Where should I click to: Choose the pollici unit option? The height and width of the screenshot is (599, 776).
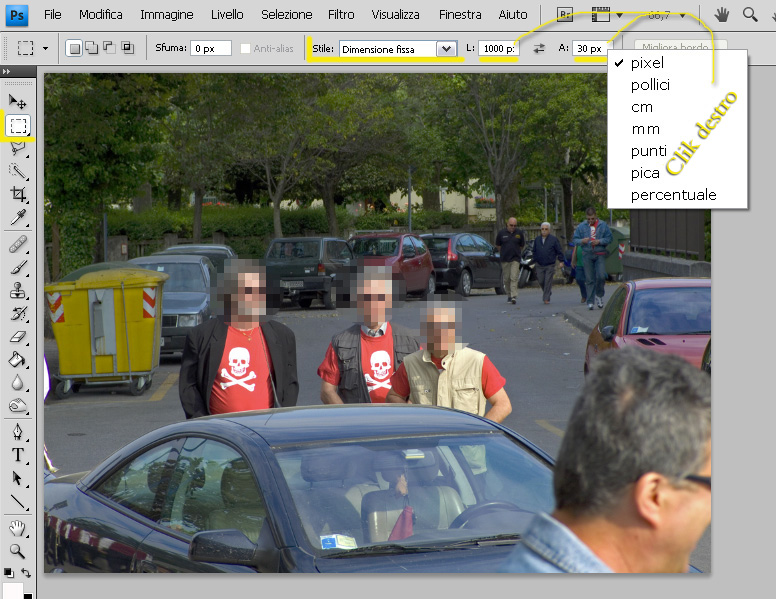coord(650,85)
